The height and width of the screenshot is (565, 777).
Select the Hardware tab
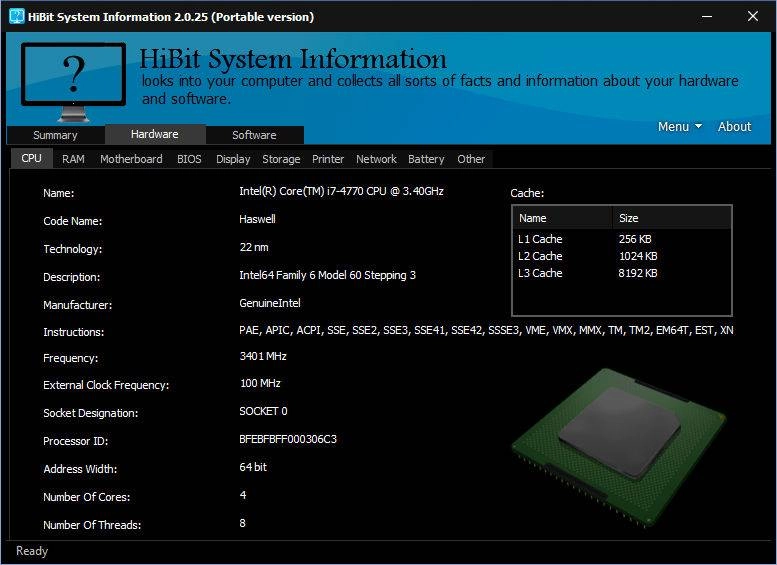coord(155,134)
